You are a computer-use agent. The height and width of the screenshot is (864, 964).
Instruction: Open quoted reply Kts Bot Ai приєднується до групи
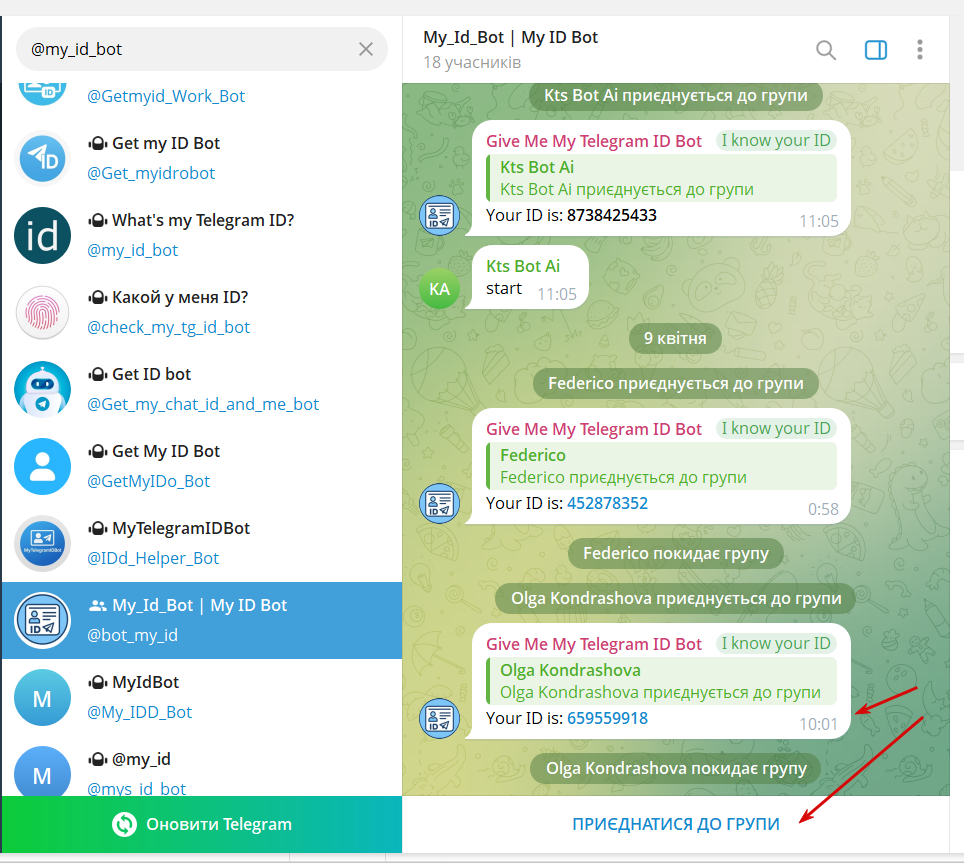click(x=662, y=178)
